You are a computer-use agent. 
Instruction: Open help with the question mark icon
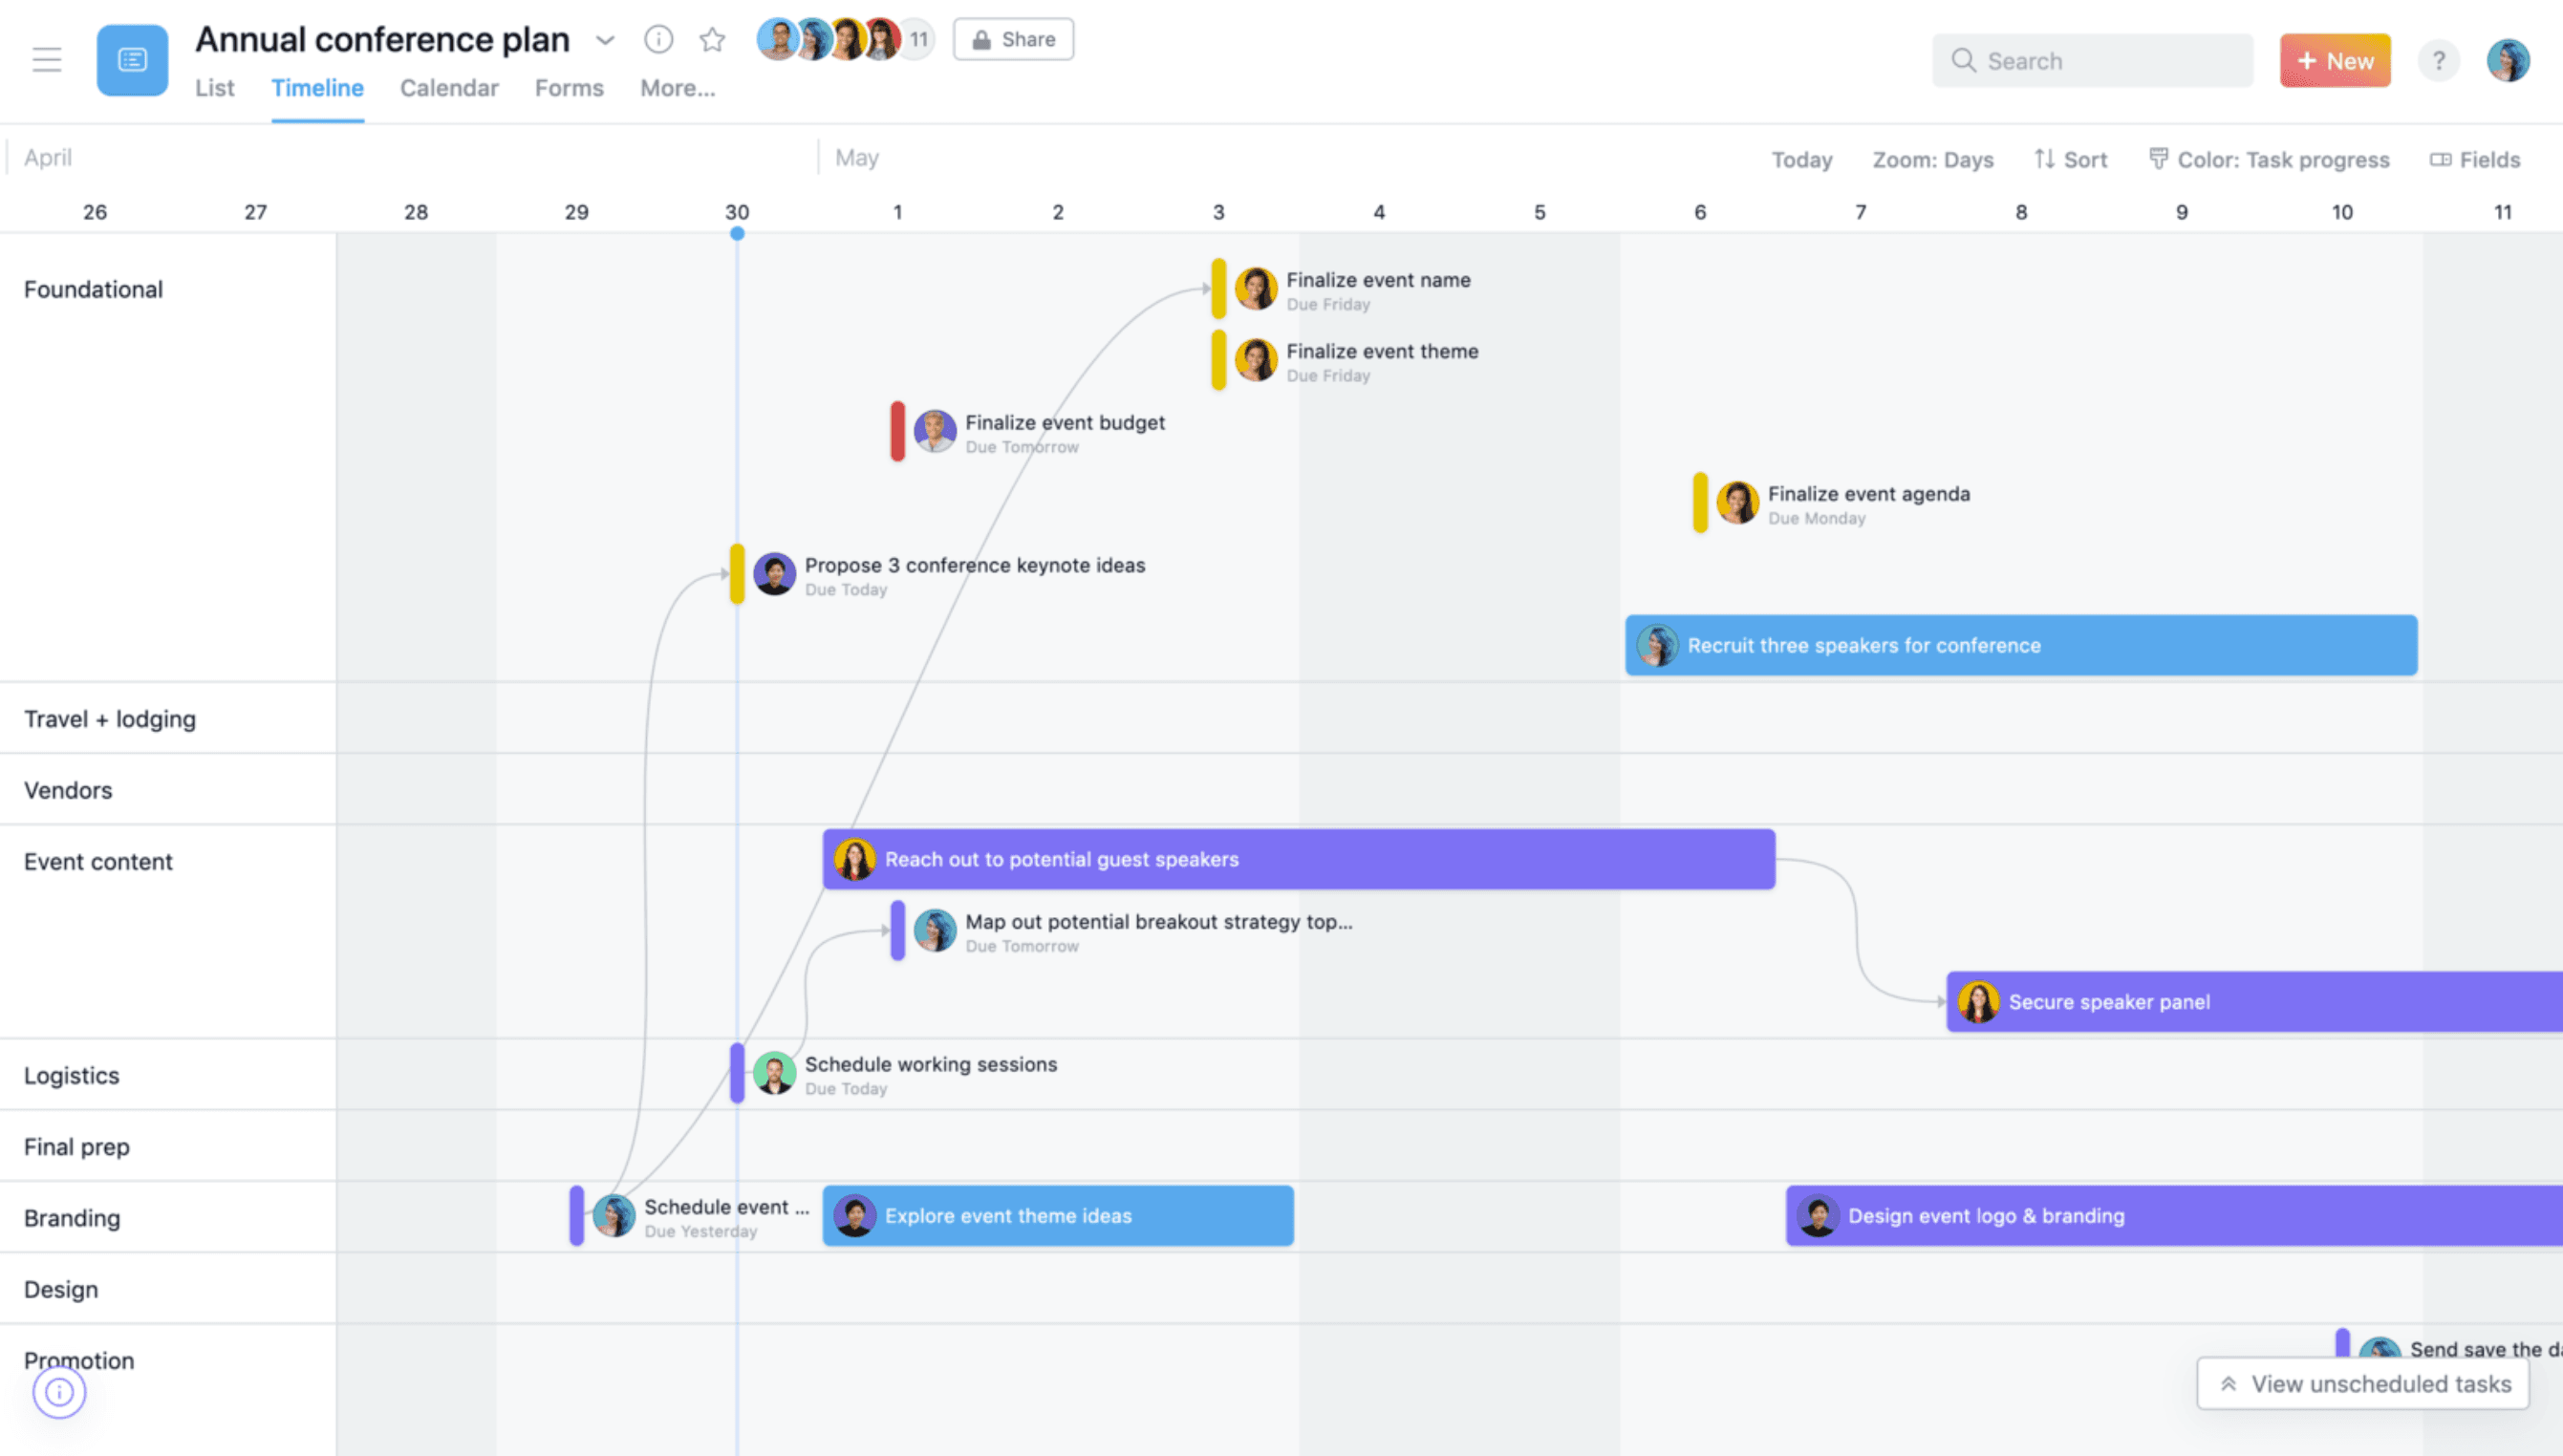(x=2439, y=60)
